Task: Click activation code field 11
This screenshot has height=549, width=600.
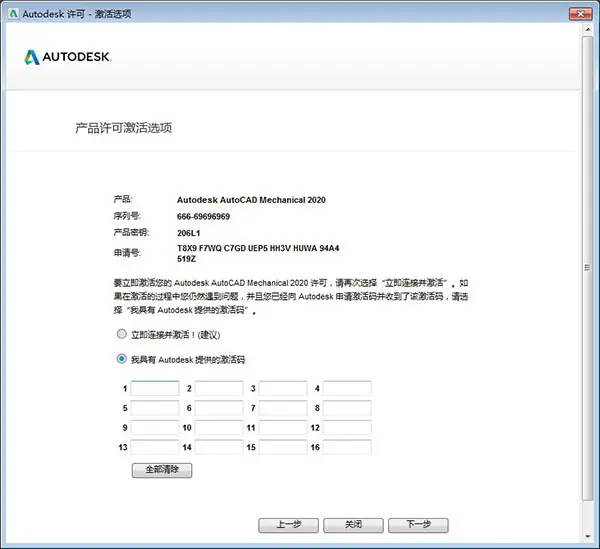Action: pyautogui.click(x=283, y=428)
